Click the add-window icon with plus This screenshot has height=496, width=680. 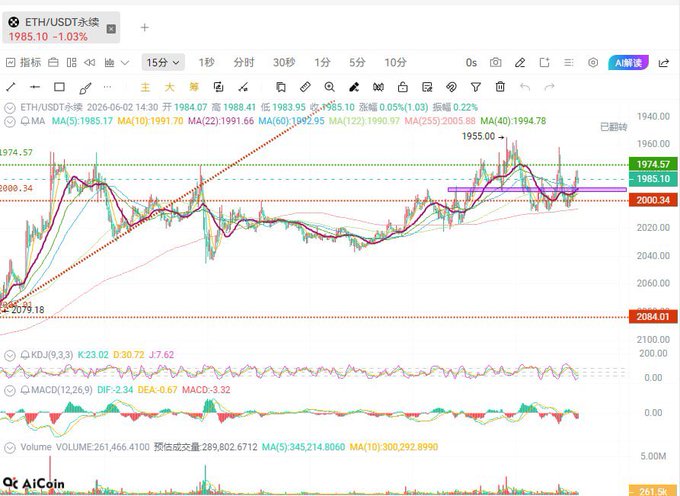pyautogui.click(x=544, y=62)
